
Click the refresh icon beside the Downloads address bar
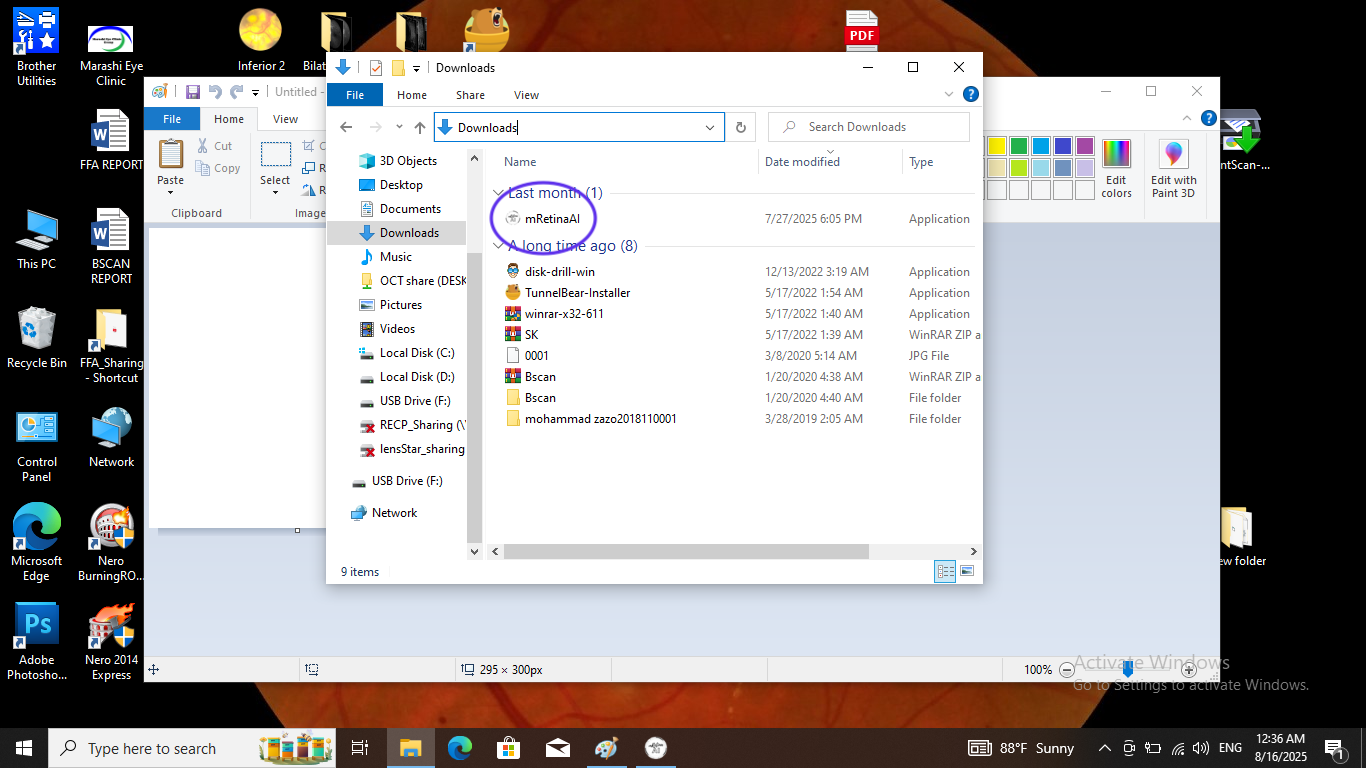tap(740, 127)
